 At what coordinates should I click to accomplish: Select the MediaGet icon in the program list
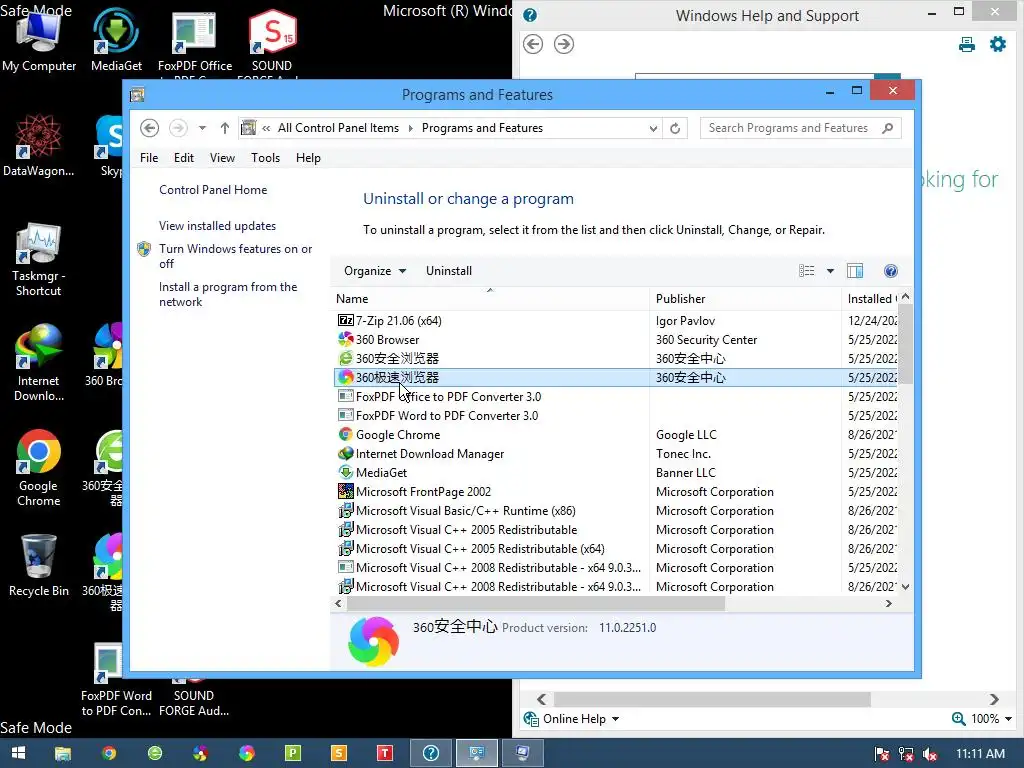(x=345, y=473)
